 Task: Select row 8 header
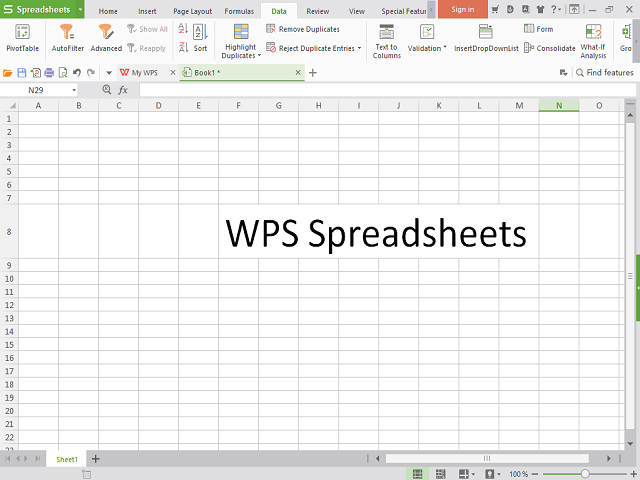point(9,231)
